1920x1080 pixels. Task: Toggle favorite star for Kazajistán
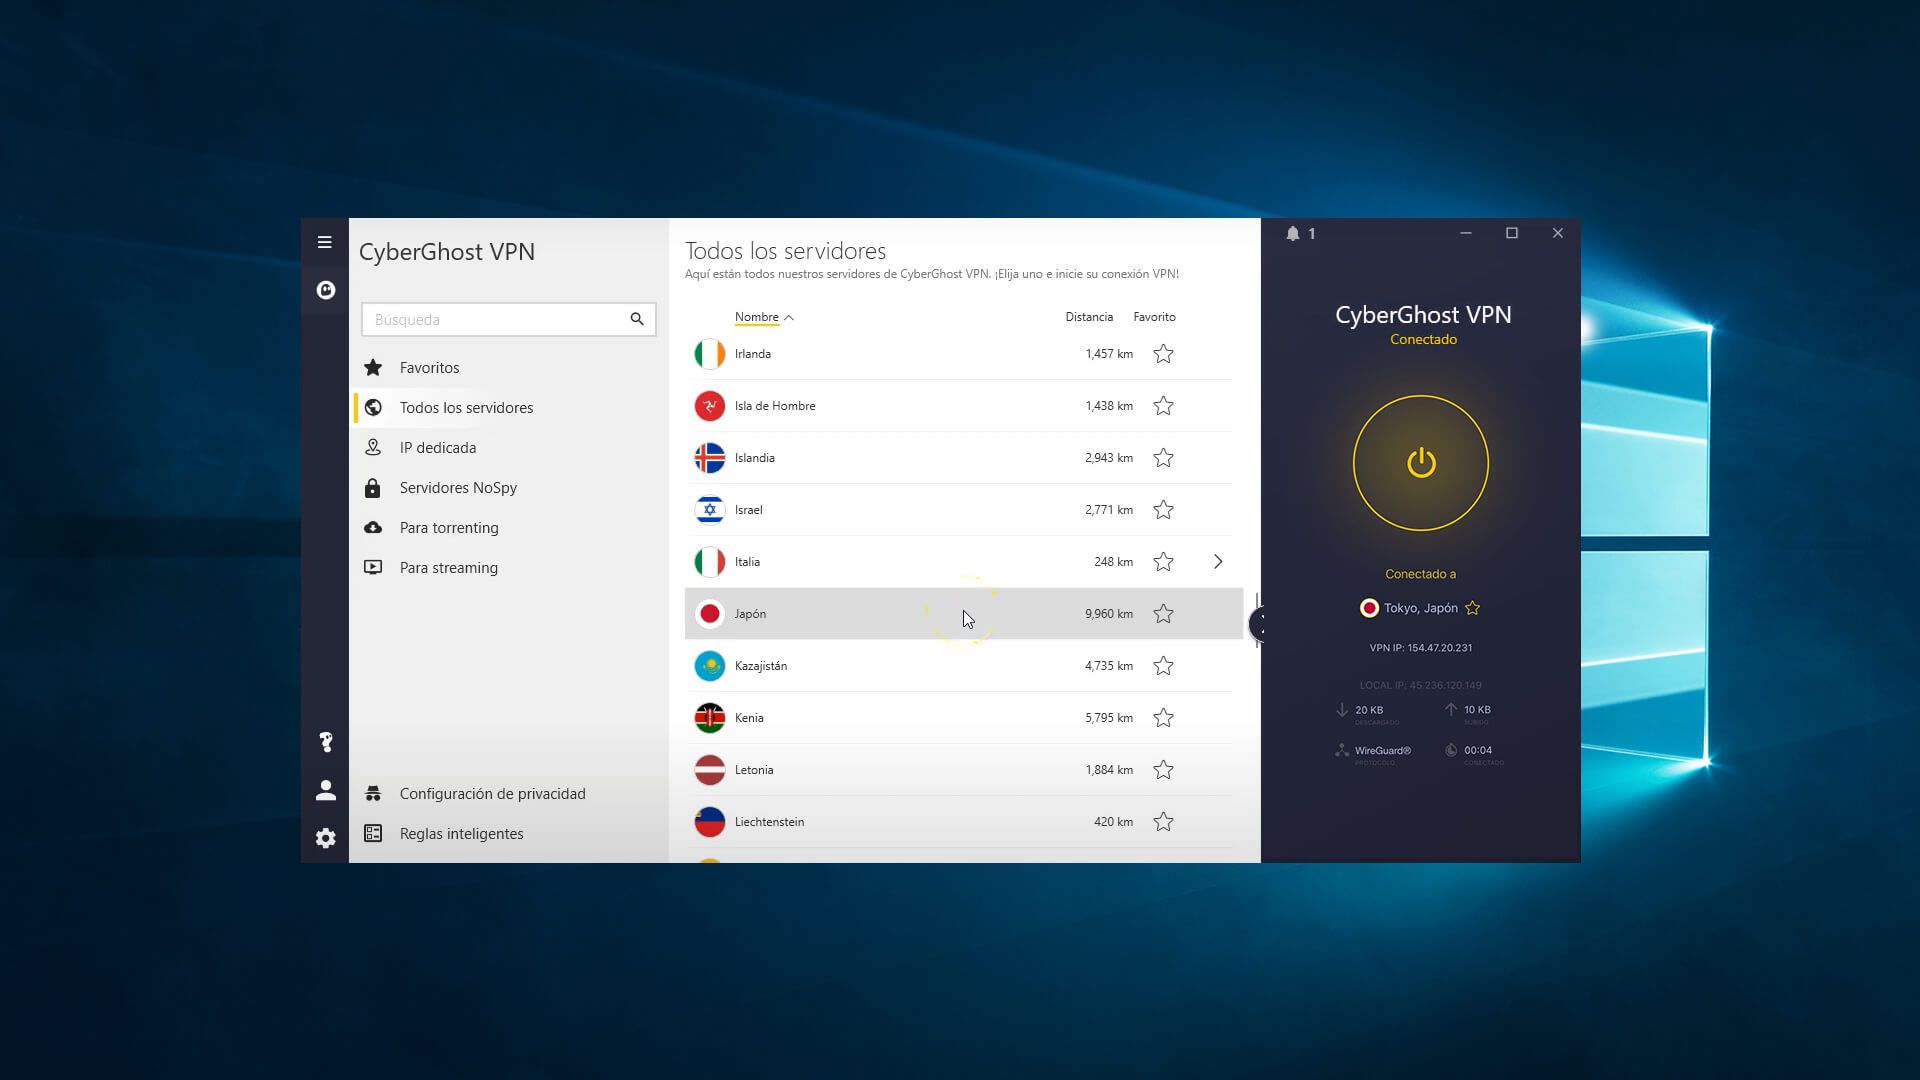[1163, 666]
